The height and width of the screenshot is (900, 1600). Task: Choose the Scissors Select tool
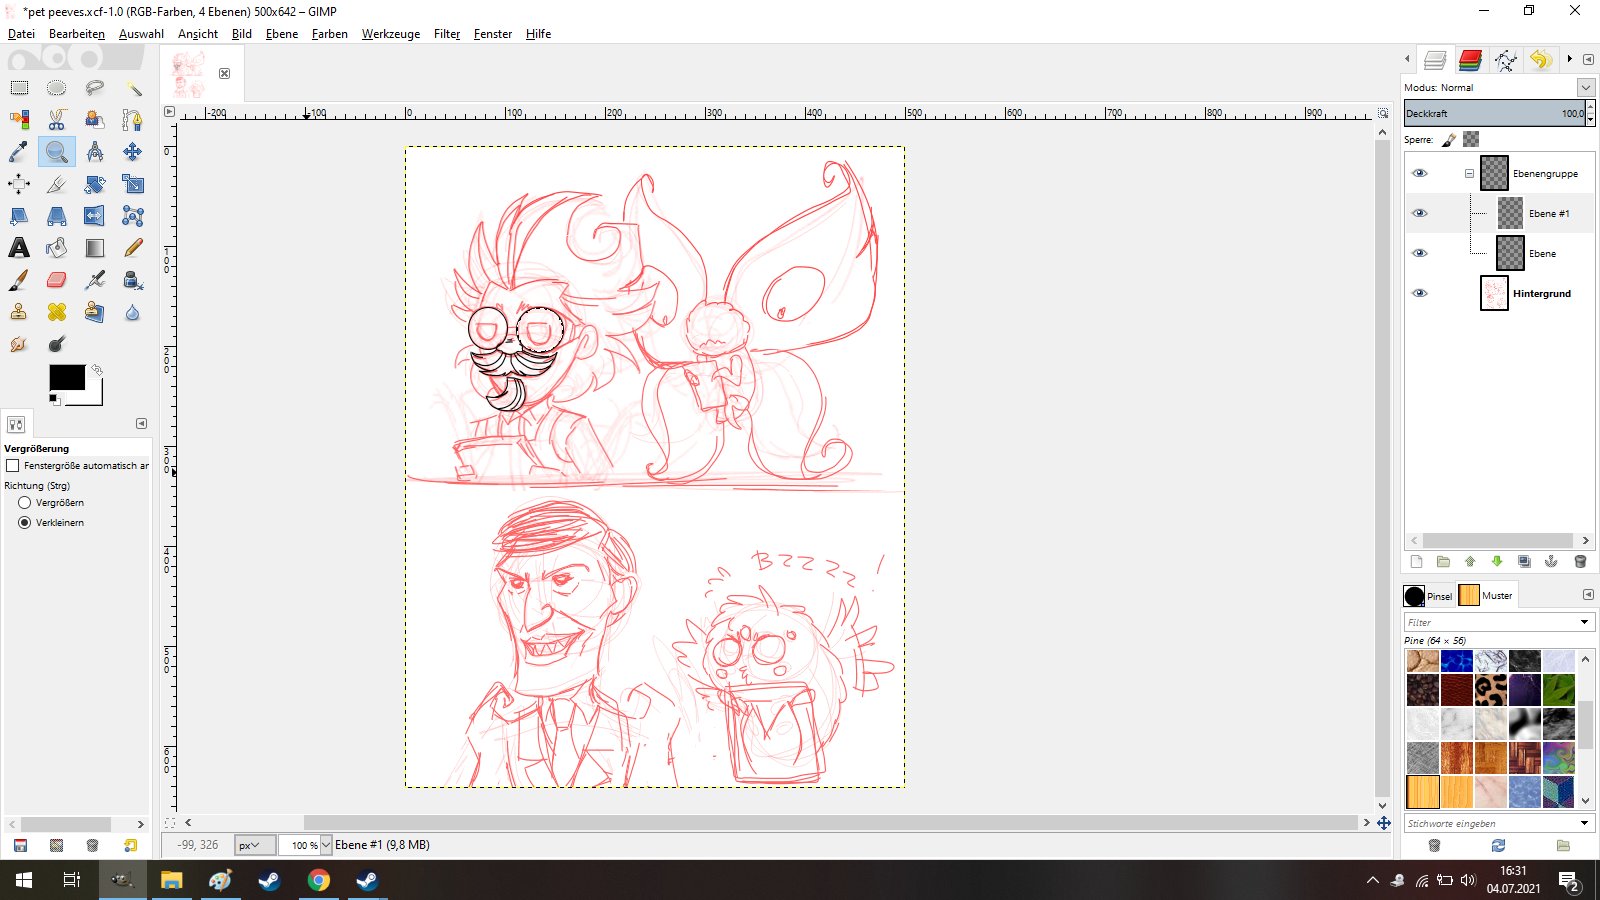pos(57,120)
